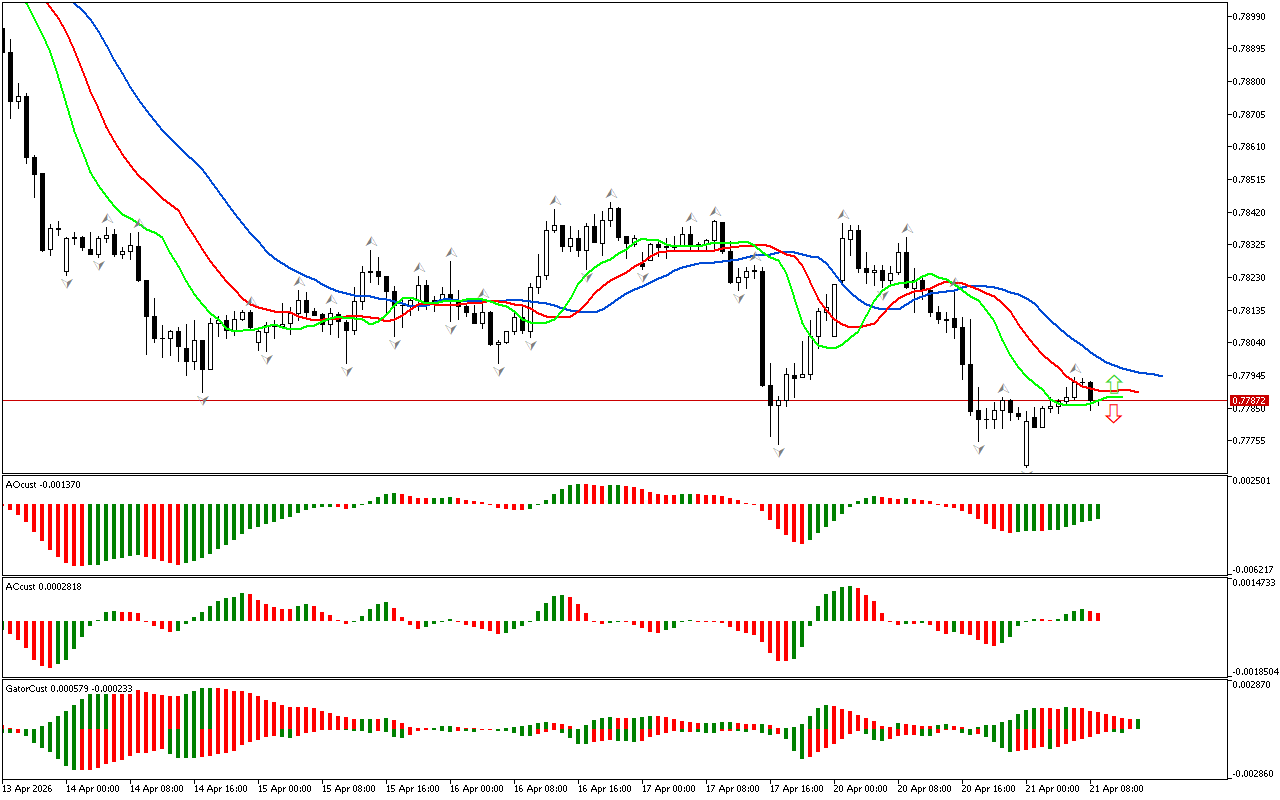The image size is (1280, 800).
Task: Click the blue Alligator jaw line's right end
Action: click(1160, 376)
